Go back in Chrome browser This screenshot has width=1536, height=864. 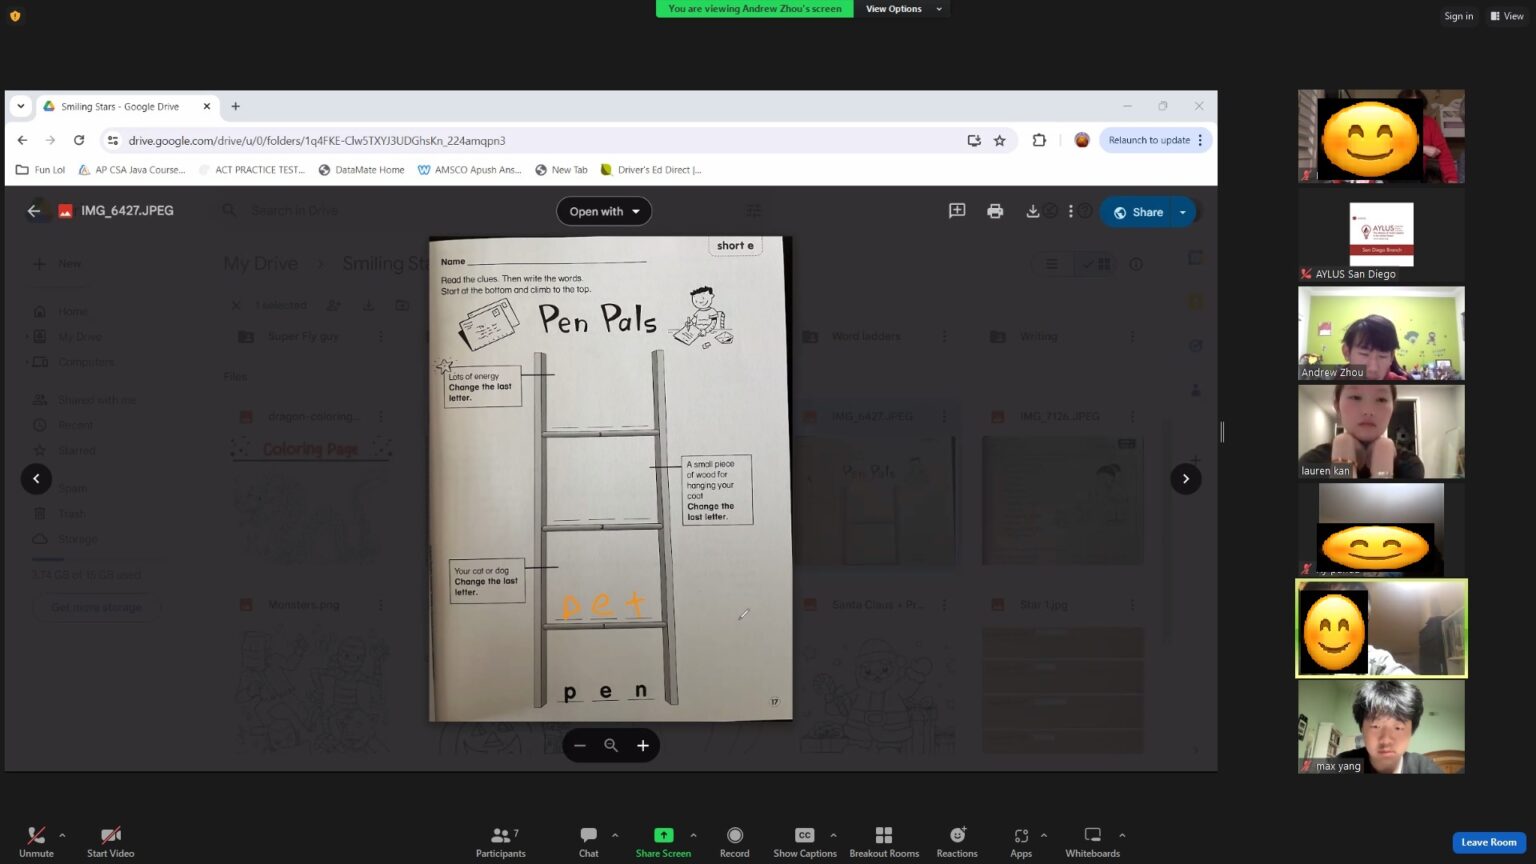click(x=22, y=141)
